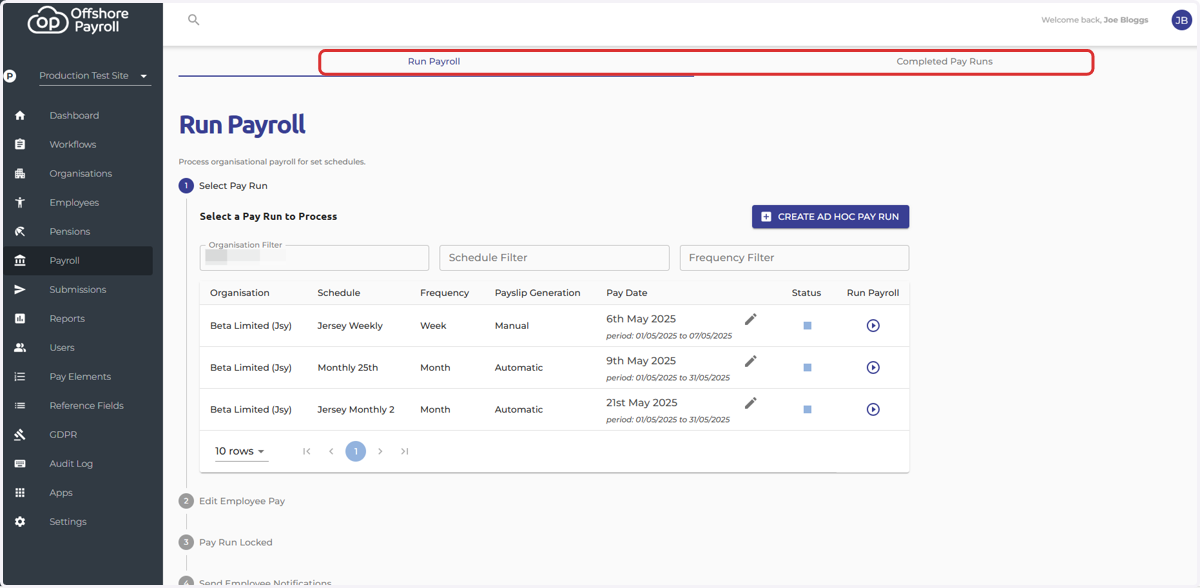Click the Manual payslip generation cell

512,326
